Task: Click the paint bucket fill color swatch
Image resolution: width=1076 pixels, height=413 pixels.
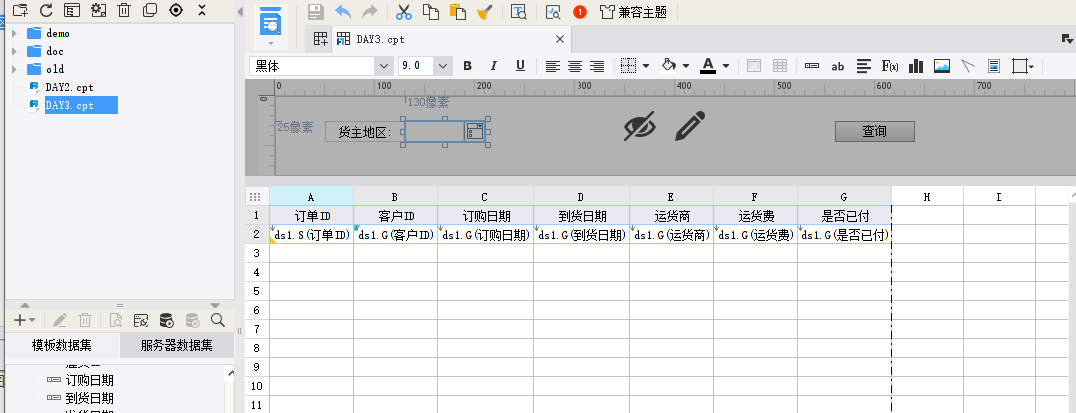Action: [x=668, y=66]
